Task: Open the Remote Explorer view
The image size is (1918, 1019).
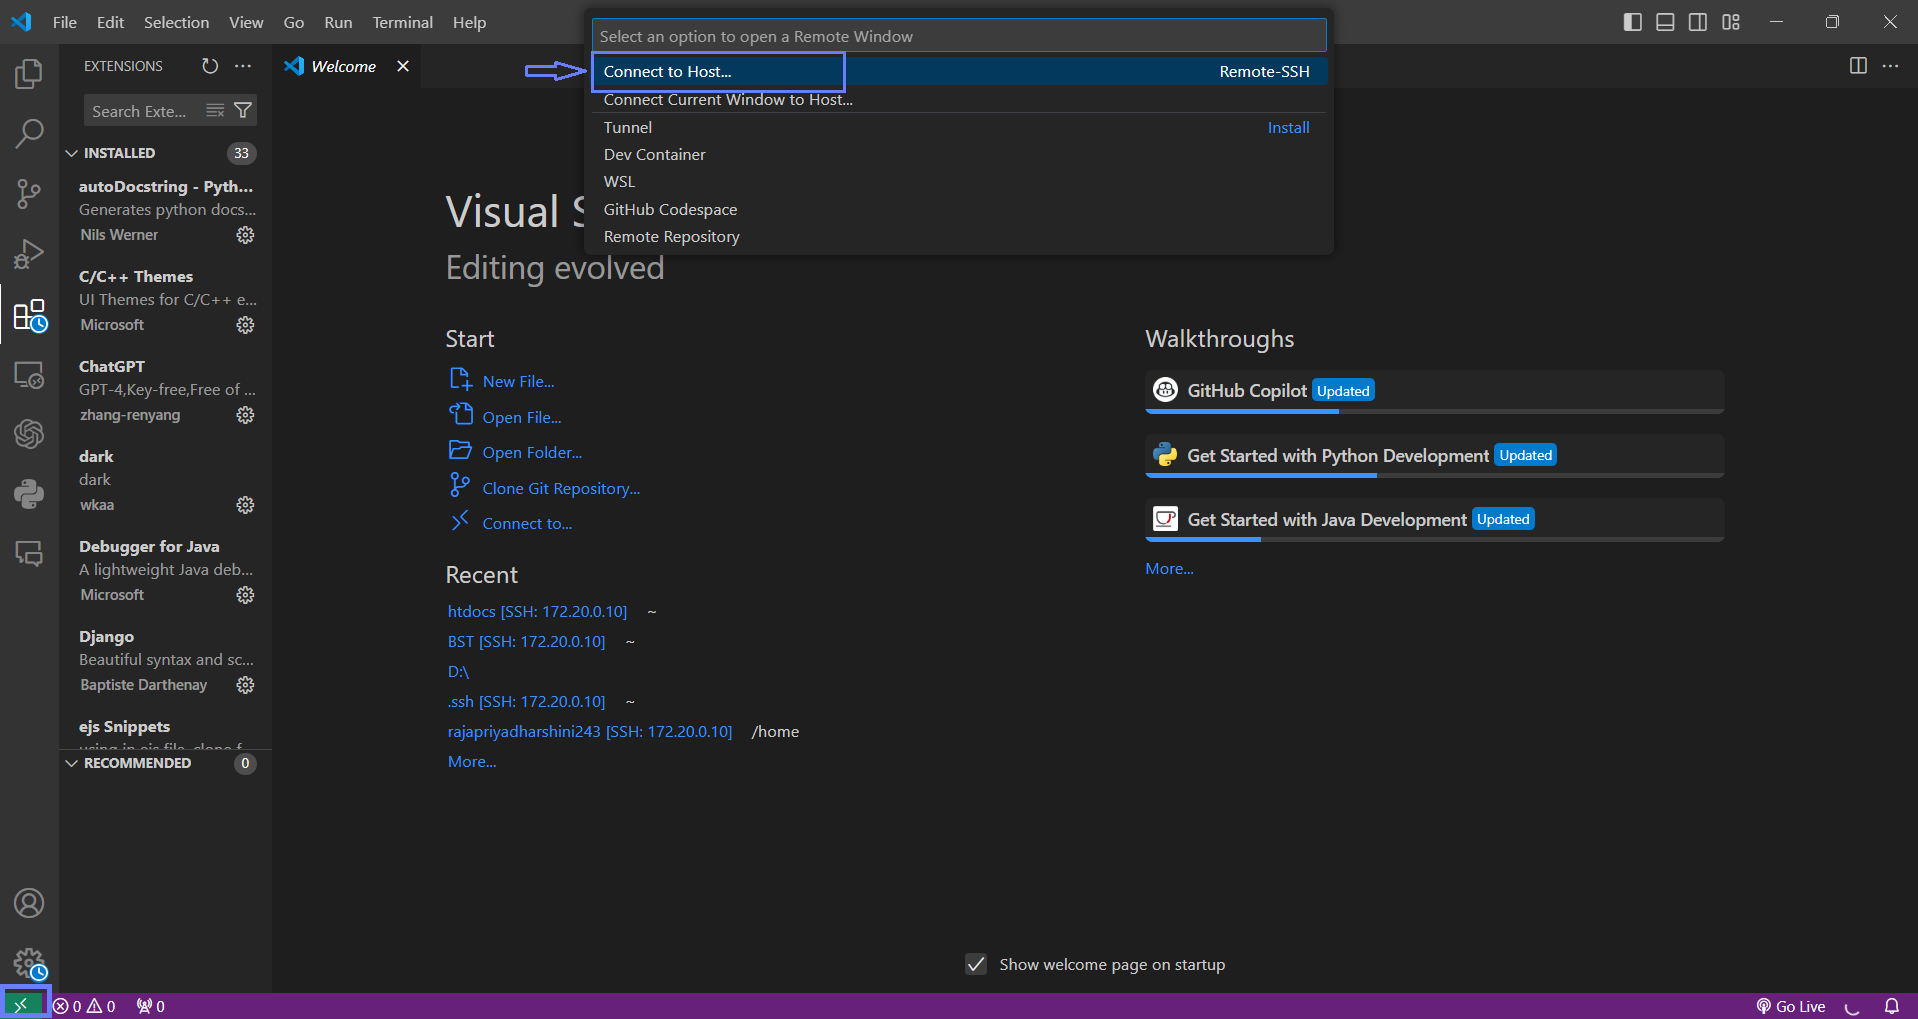Action: (29, 375)
